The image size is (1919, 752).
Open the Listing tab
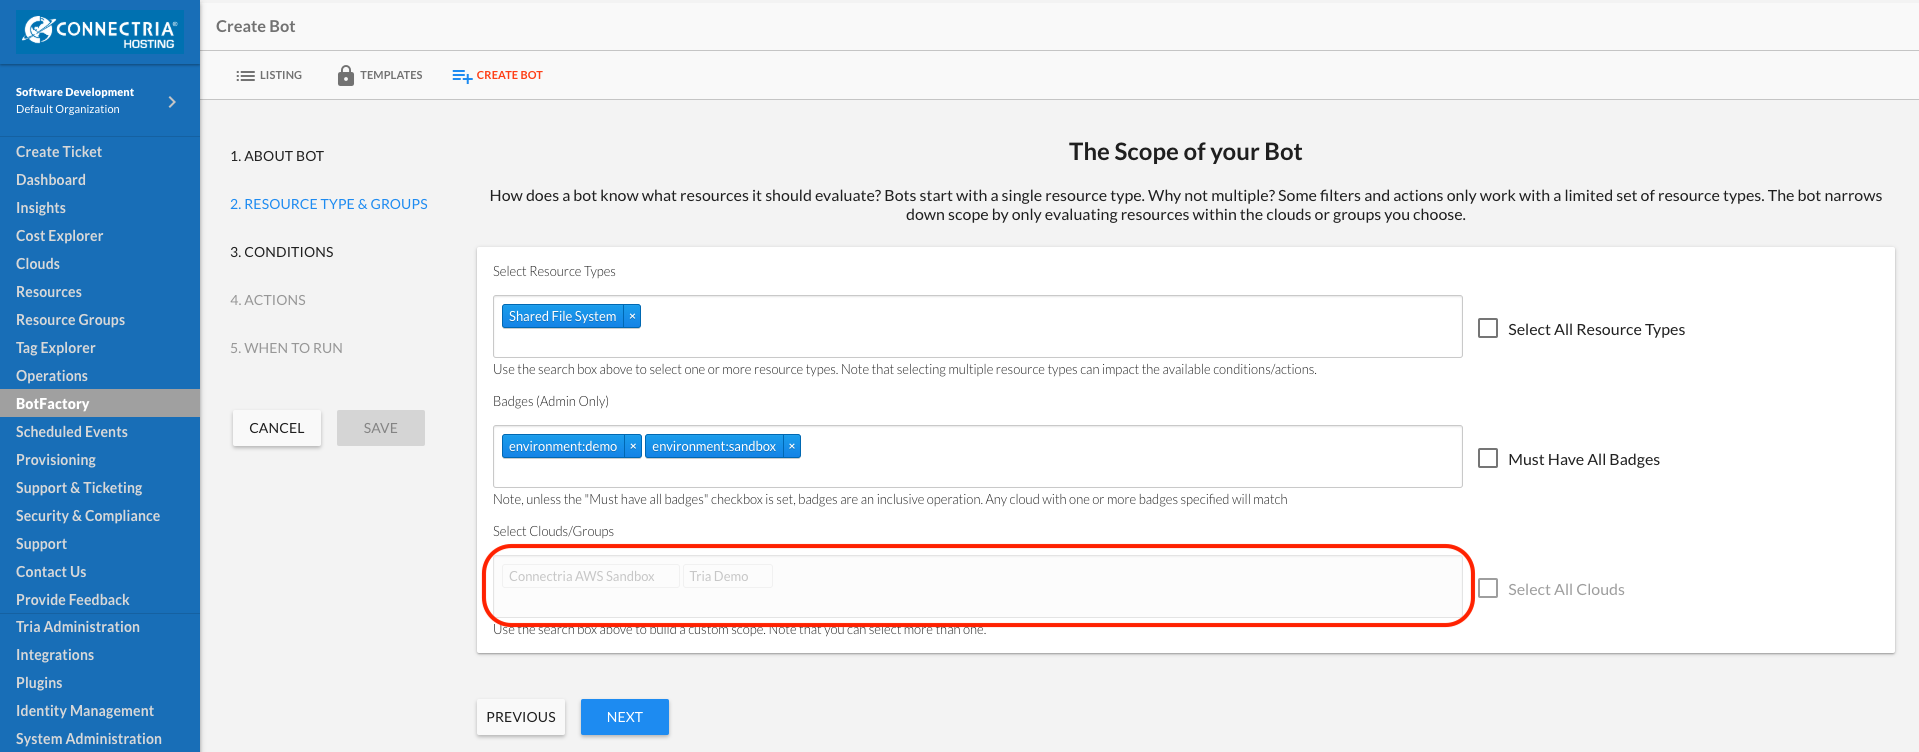tap(269, 75)
